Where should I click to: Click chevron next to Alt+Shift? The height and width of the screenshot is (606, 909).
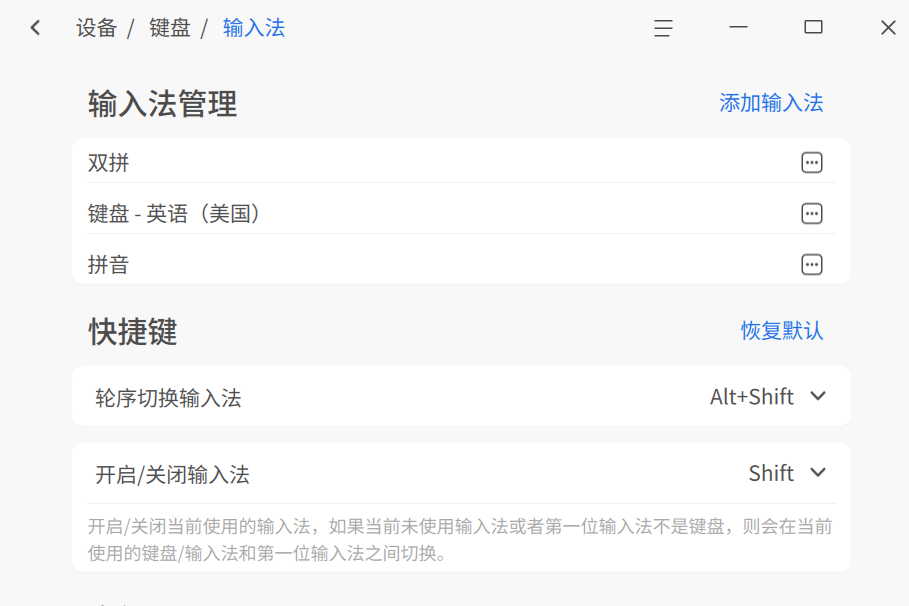[818, 396]
